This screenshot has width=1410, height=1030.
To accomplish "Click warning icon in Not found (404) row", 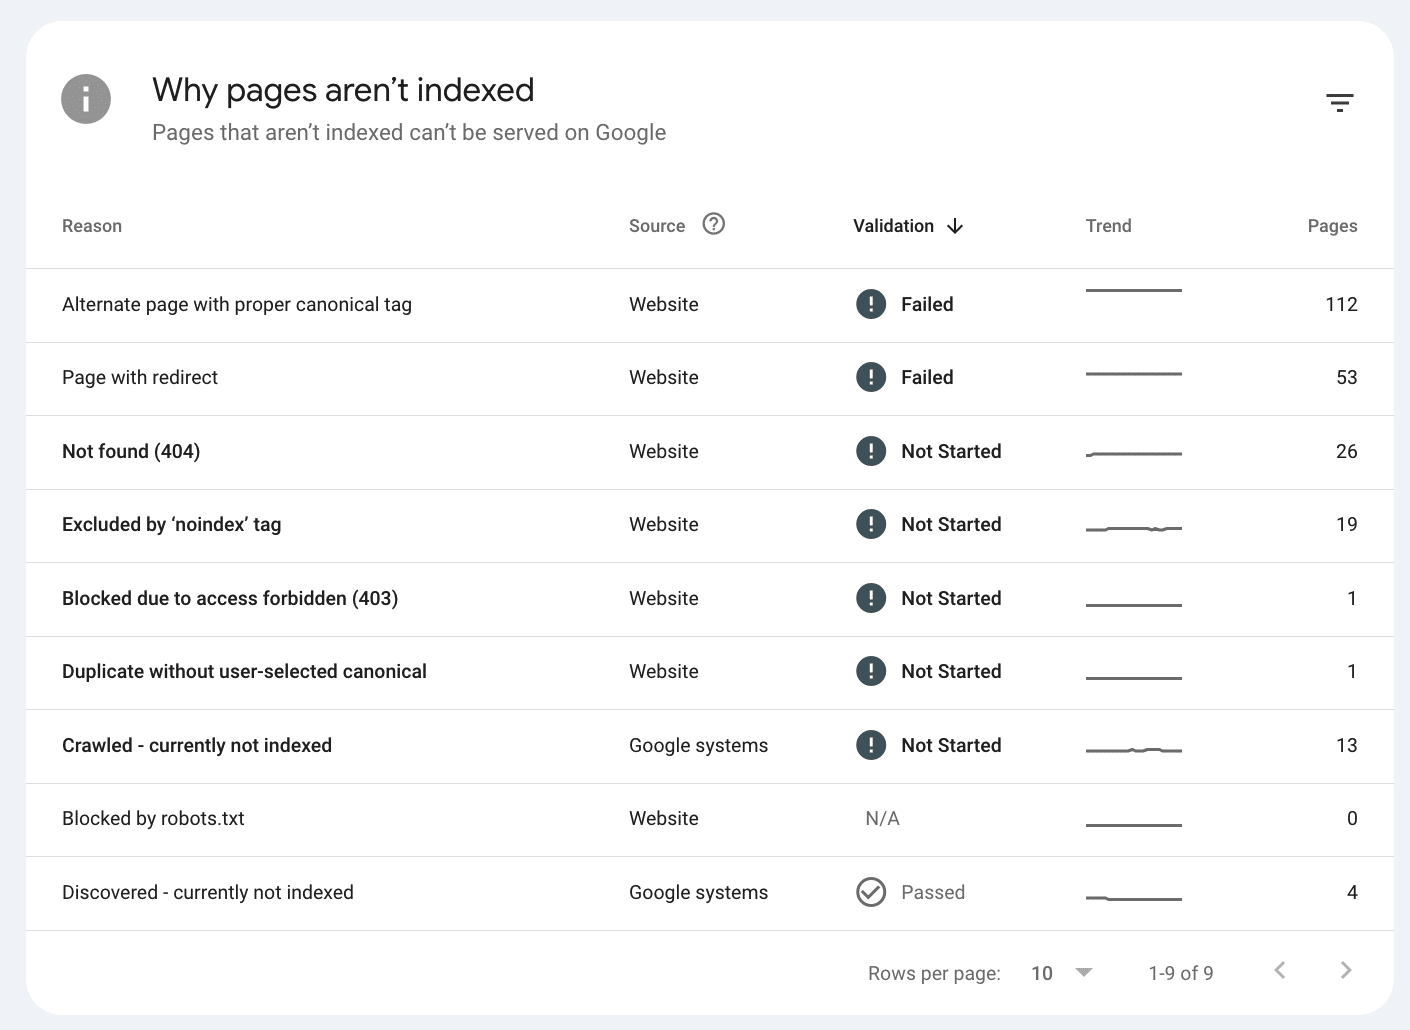I will pyautogui.click(x=871, y=451).
